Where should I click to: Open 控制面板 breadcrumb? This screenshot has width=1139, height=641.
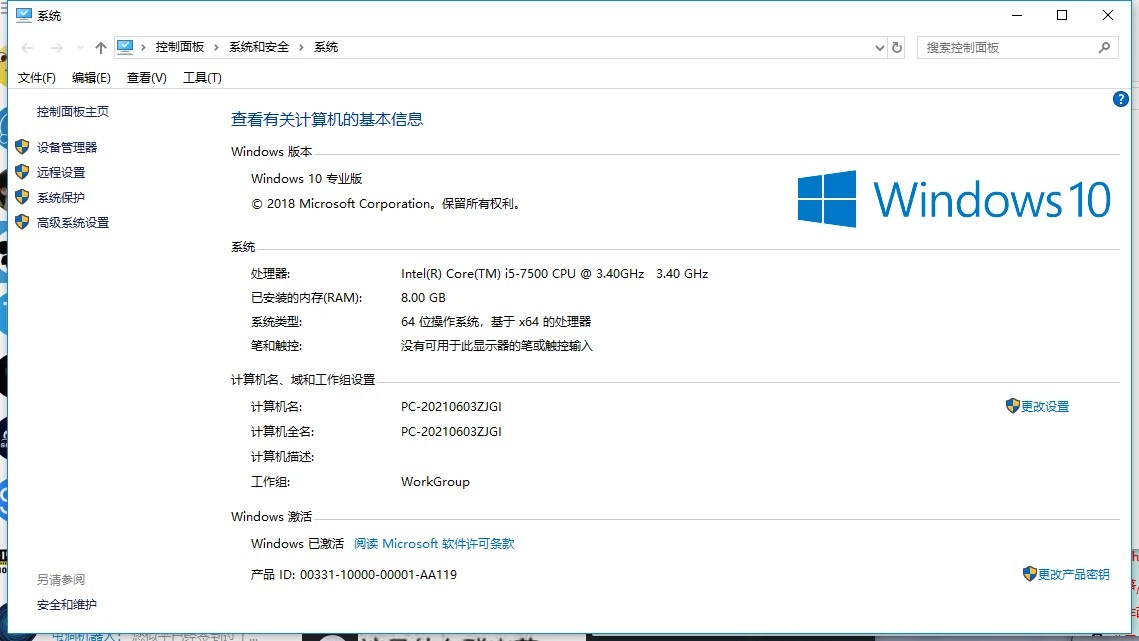179,47
